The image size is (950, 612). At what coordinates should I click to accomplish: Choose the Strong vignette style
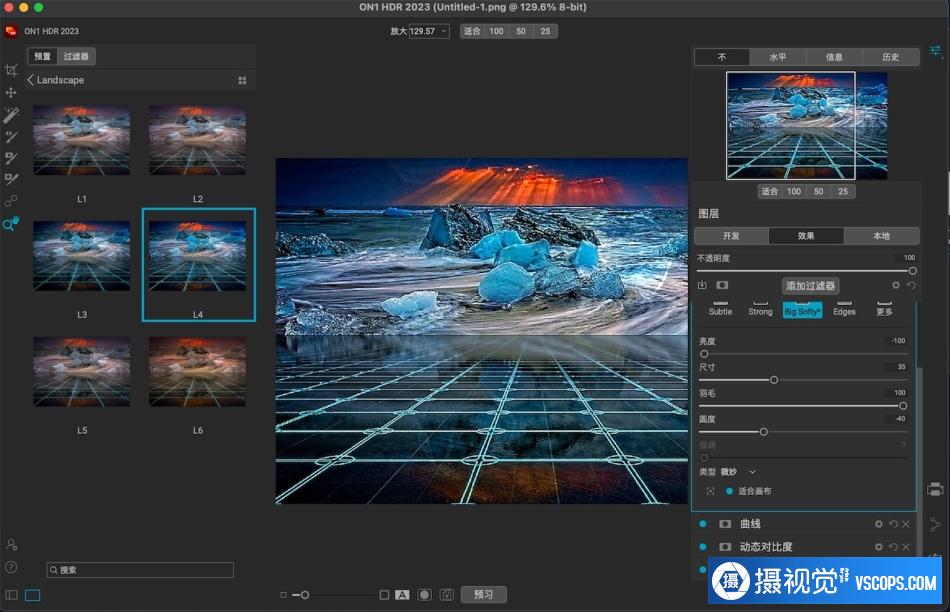(760, 309)
